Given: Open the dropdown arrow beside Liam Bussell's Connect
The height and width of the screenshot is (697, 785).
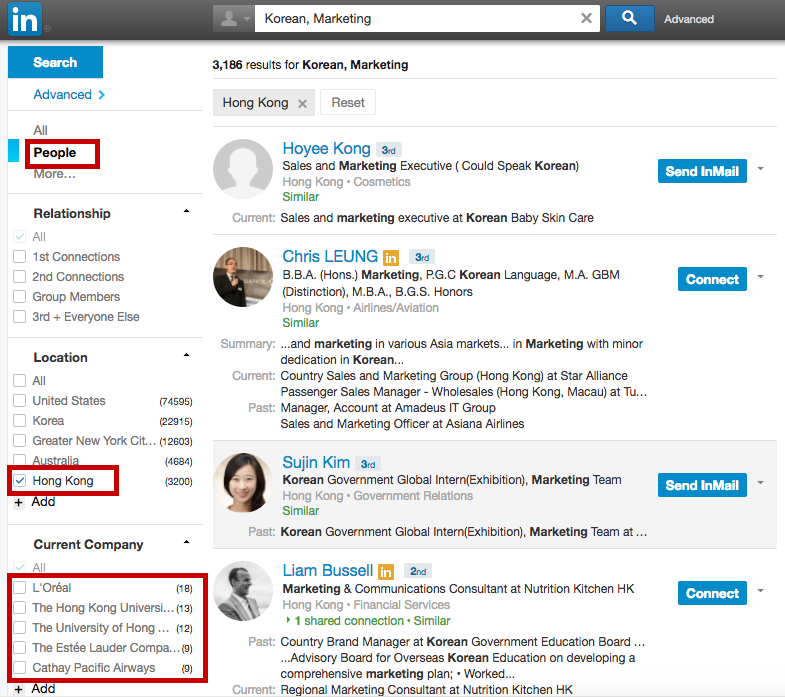Looking at the screenshot, I should [760, 591].
